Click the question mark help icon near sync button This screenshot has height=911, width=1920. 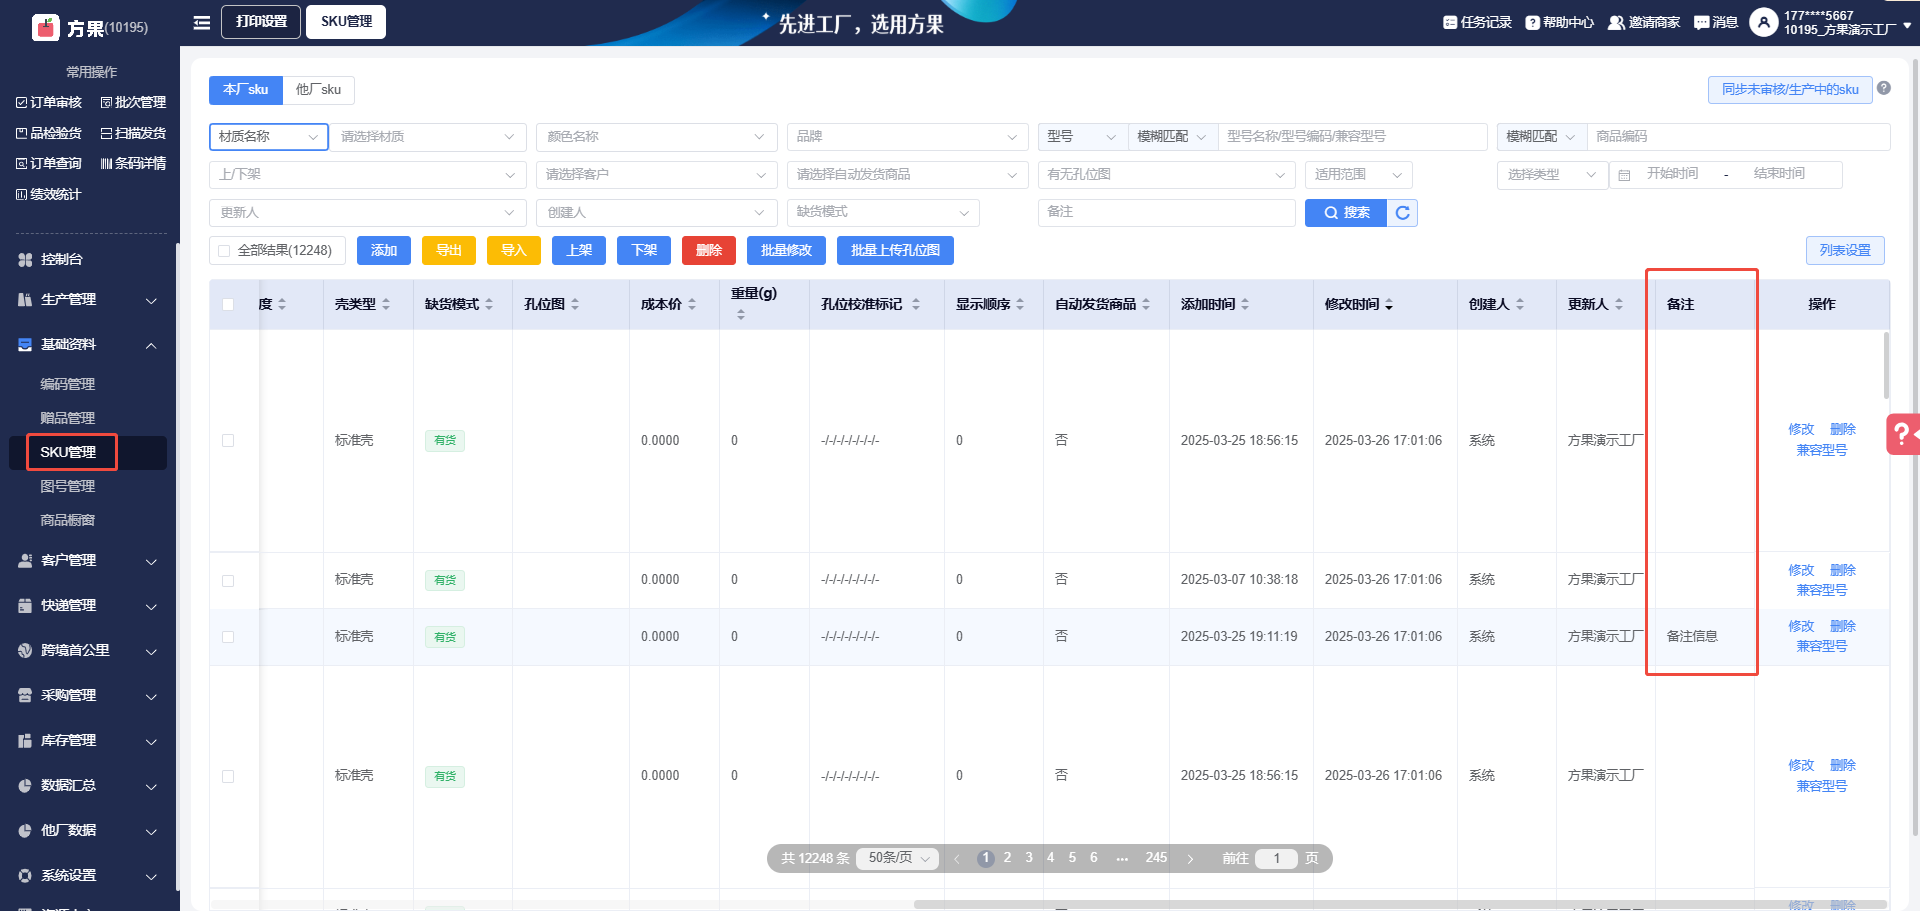1884,89
